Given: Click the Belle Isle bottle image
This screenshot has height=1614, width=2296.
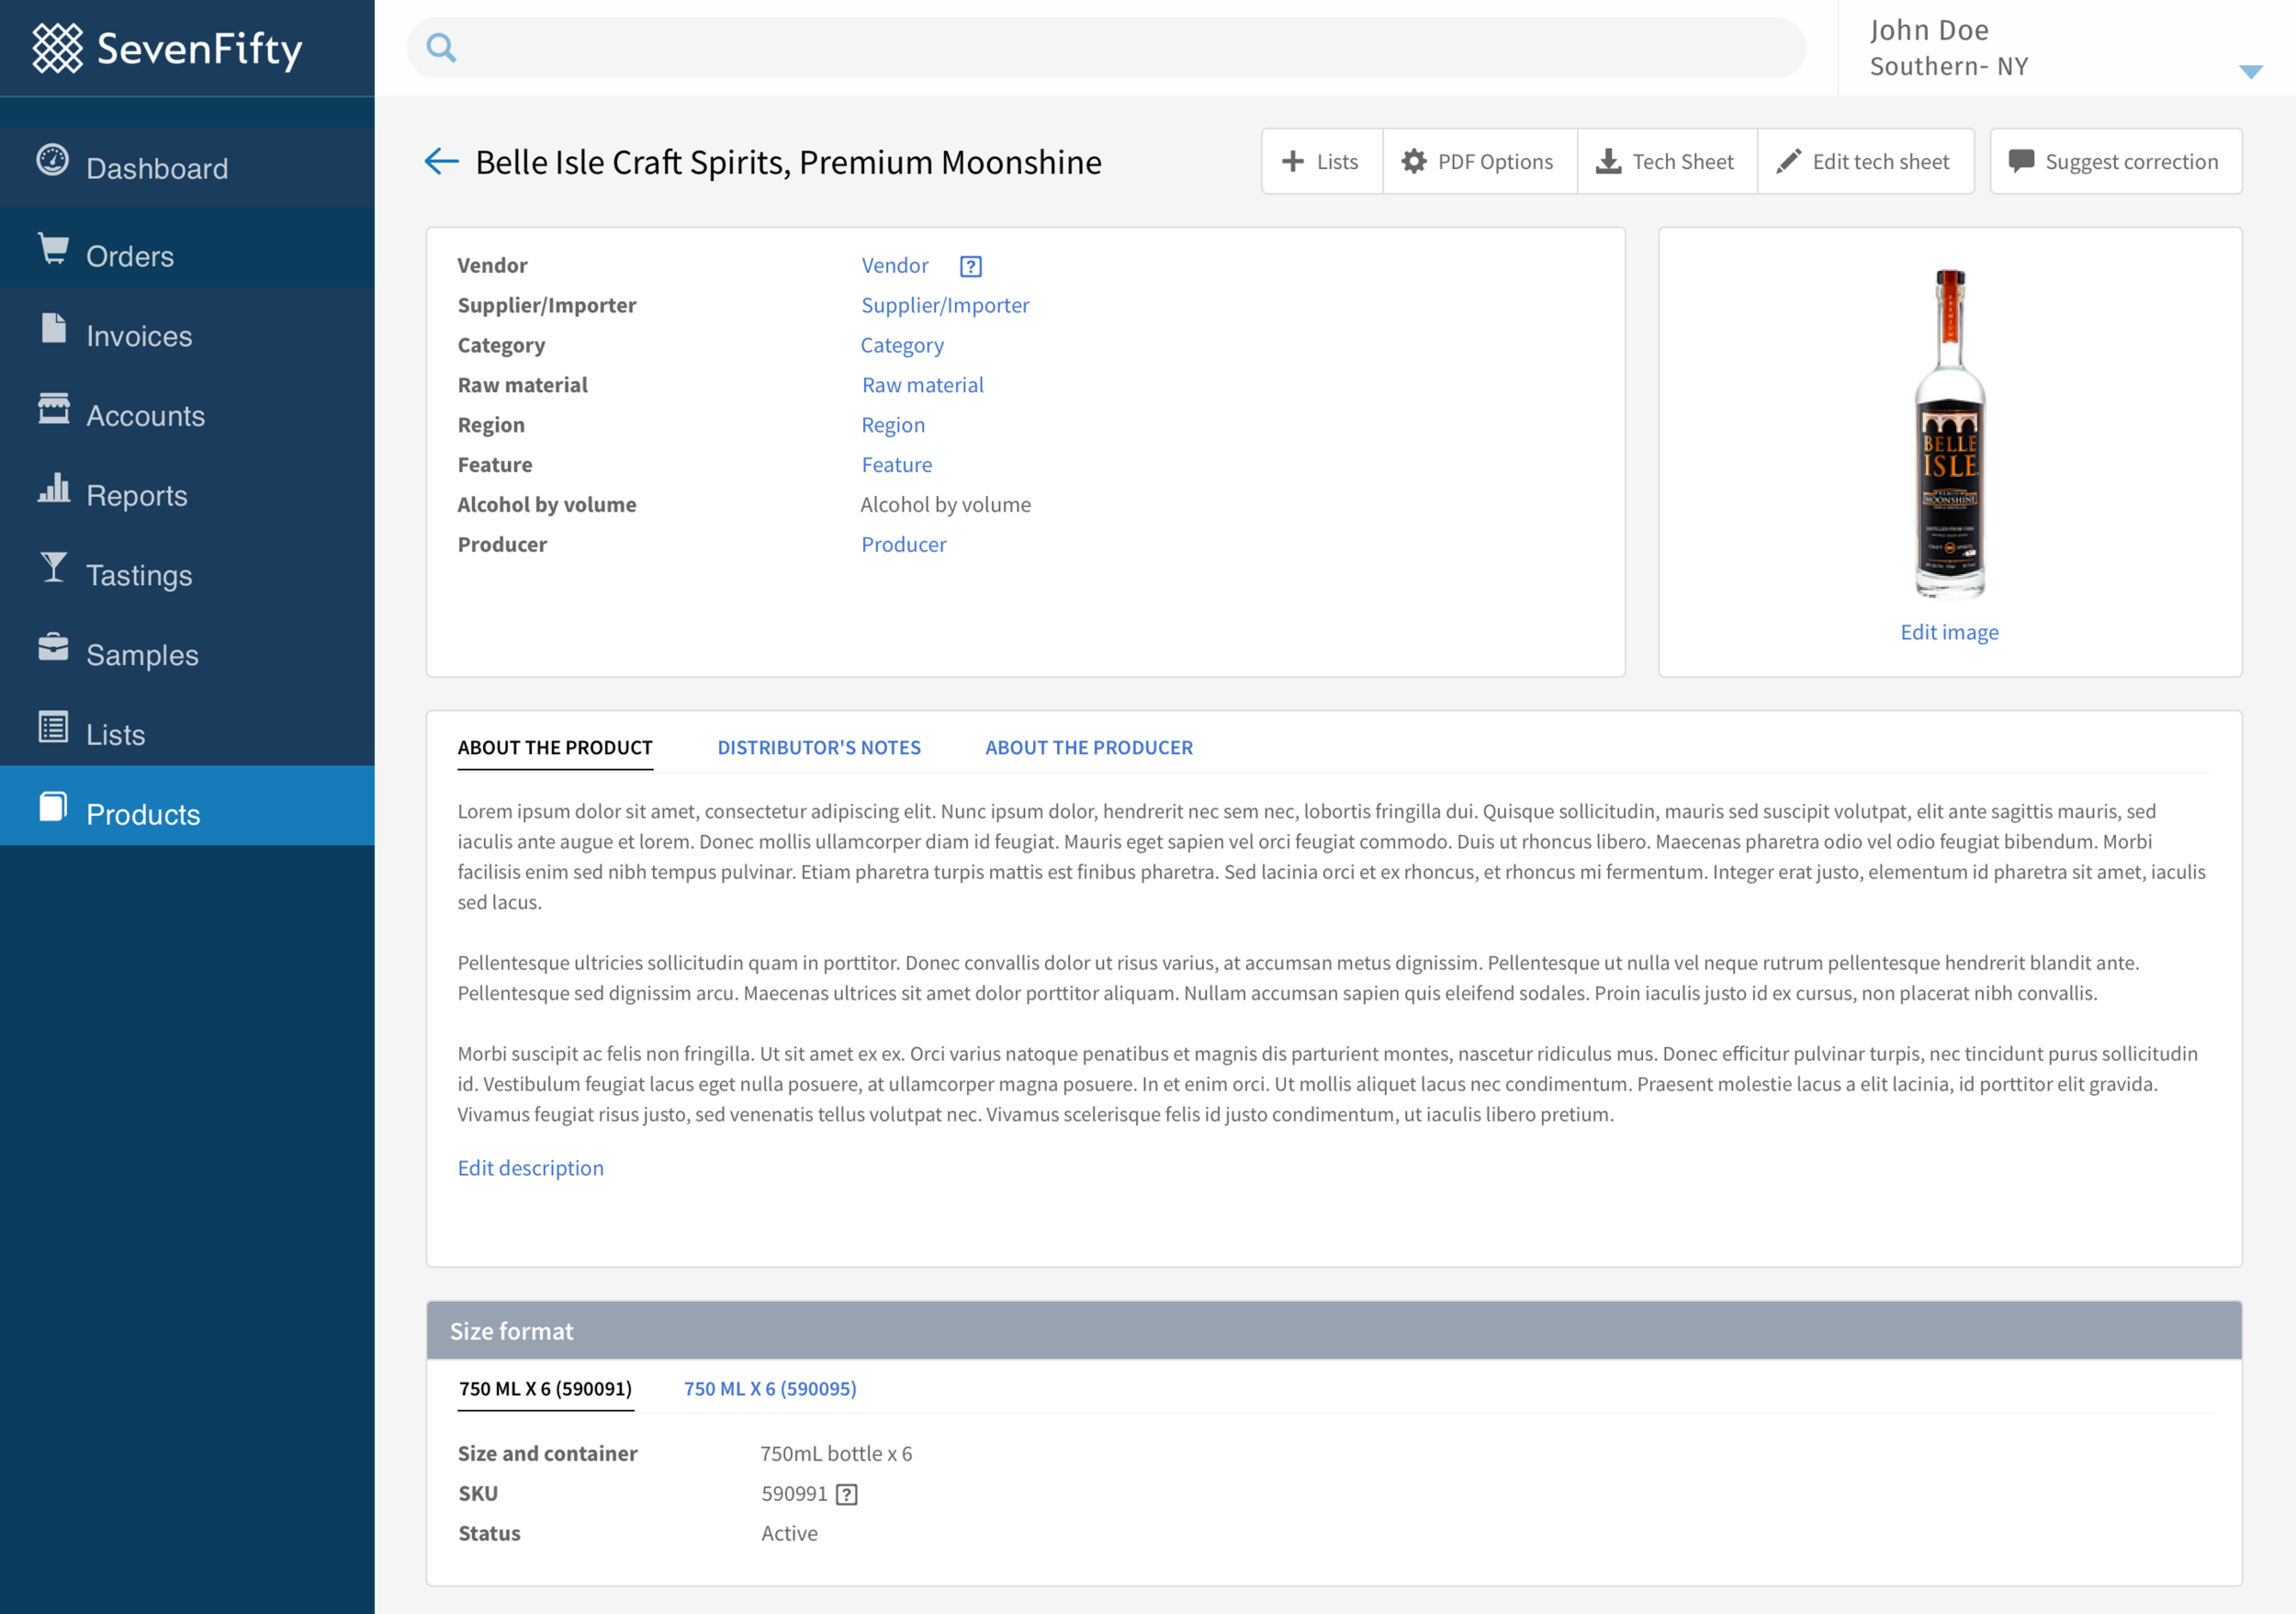Looking at the screenshot, I should coord(1950,432).
